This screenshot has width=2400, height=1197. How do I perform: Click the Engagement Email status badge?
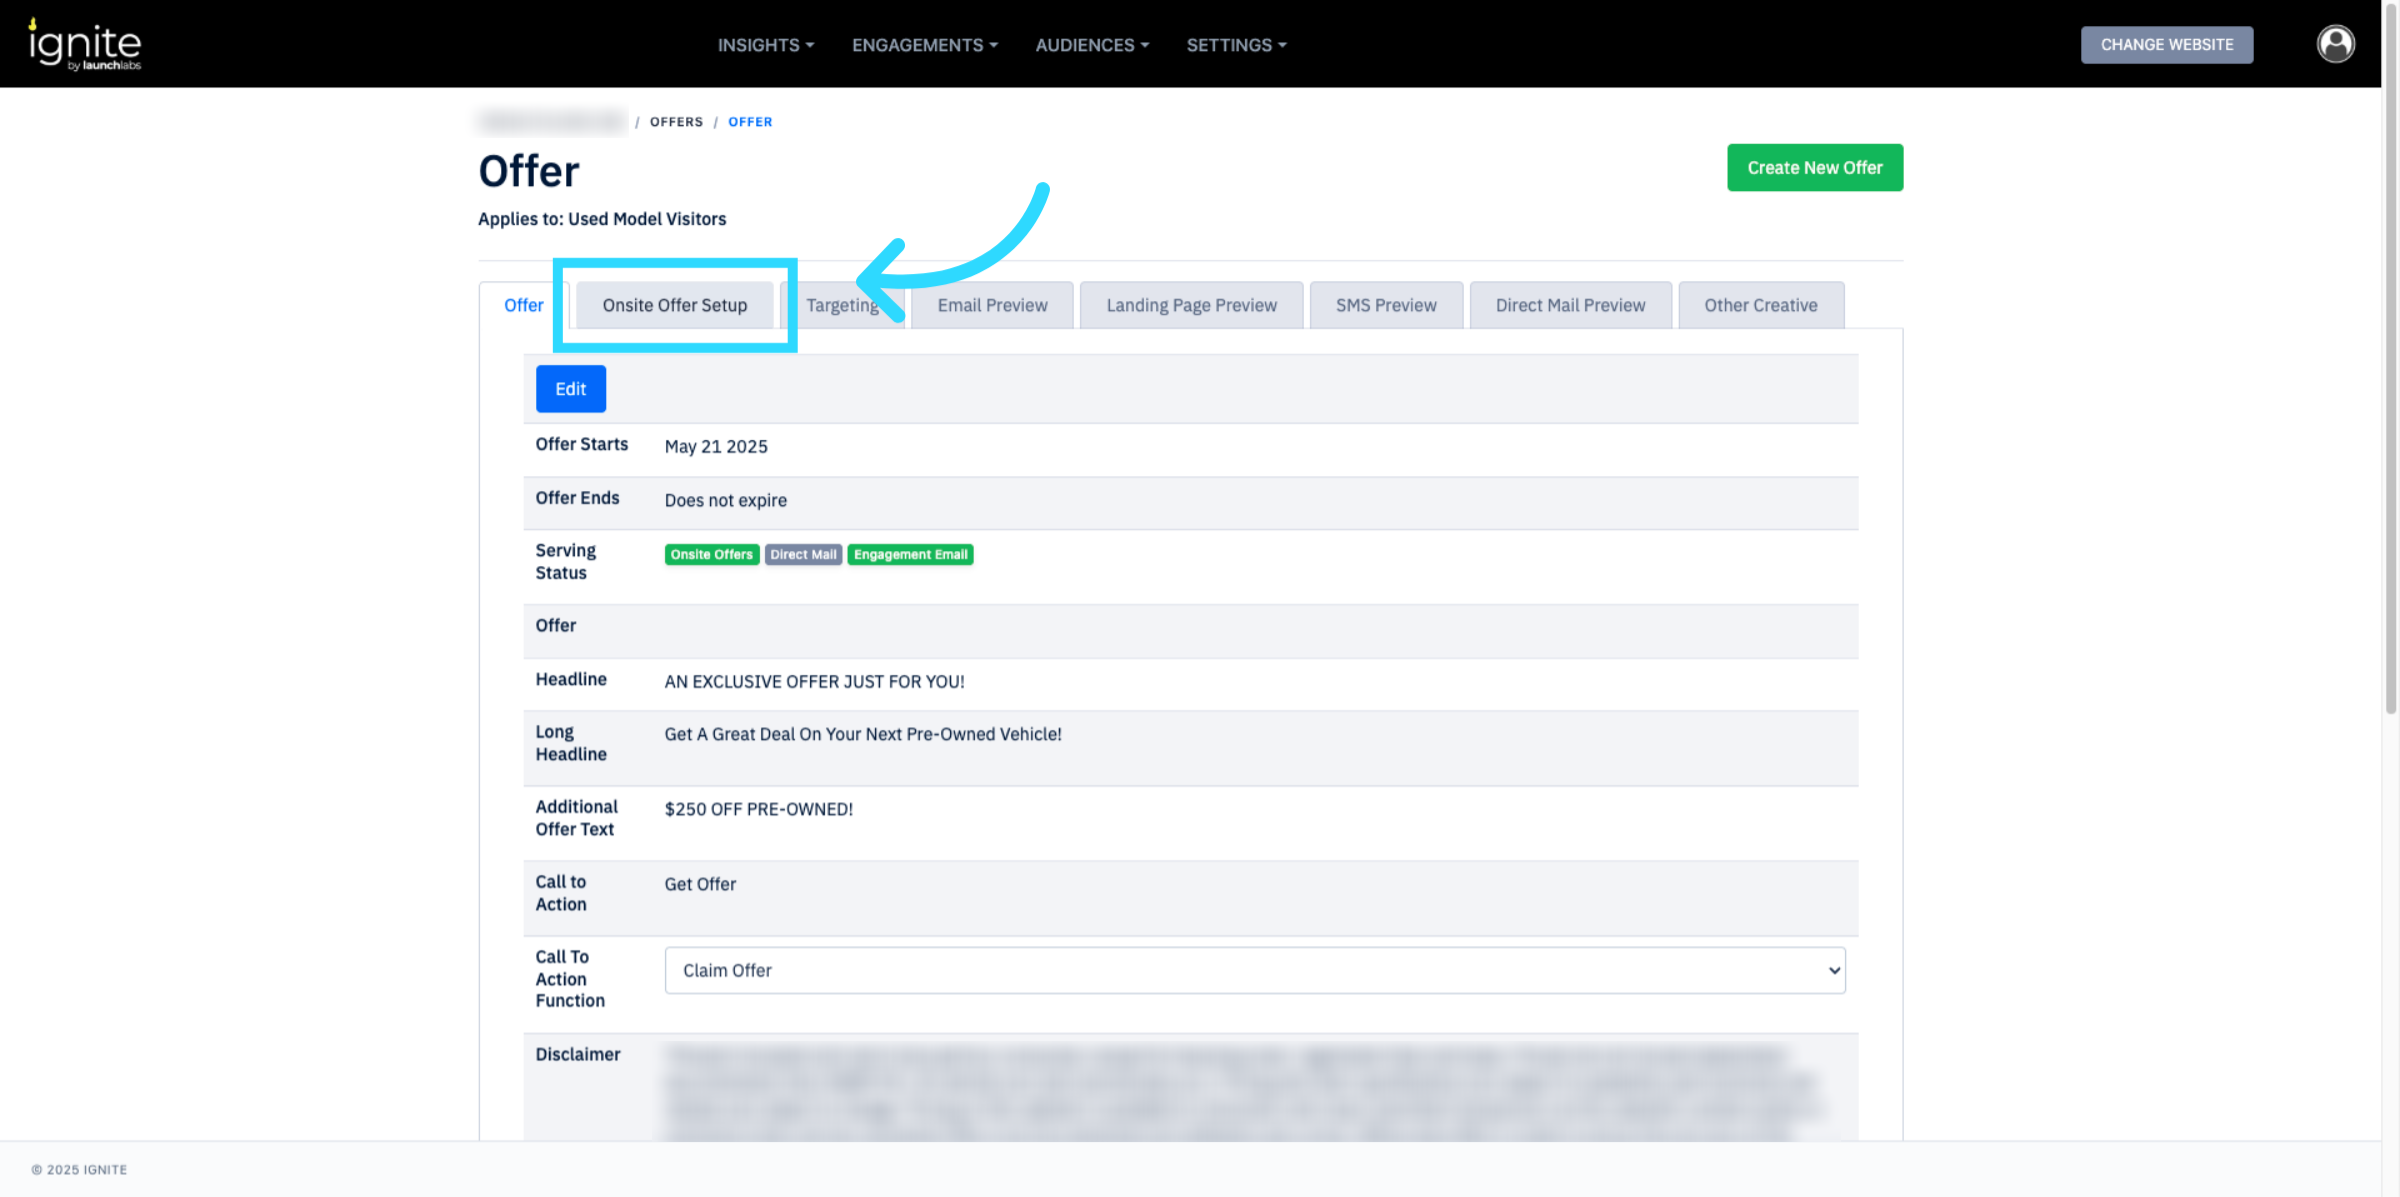click(910, 555)
